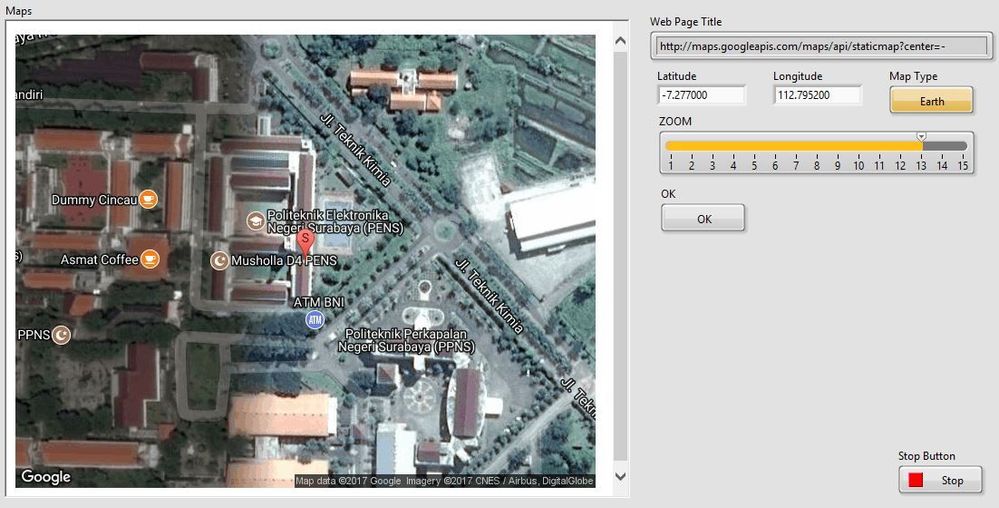999x508 pixels.
Task: Set the ZOOM slider to tick 10
Action: click(858, 146)
